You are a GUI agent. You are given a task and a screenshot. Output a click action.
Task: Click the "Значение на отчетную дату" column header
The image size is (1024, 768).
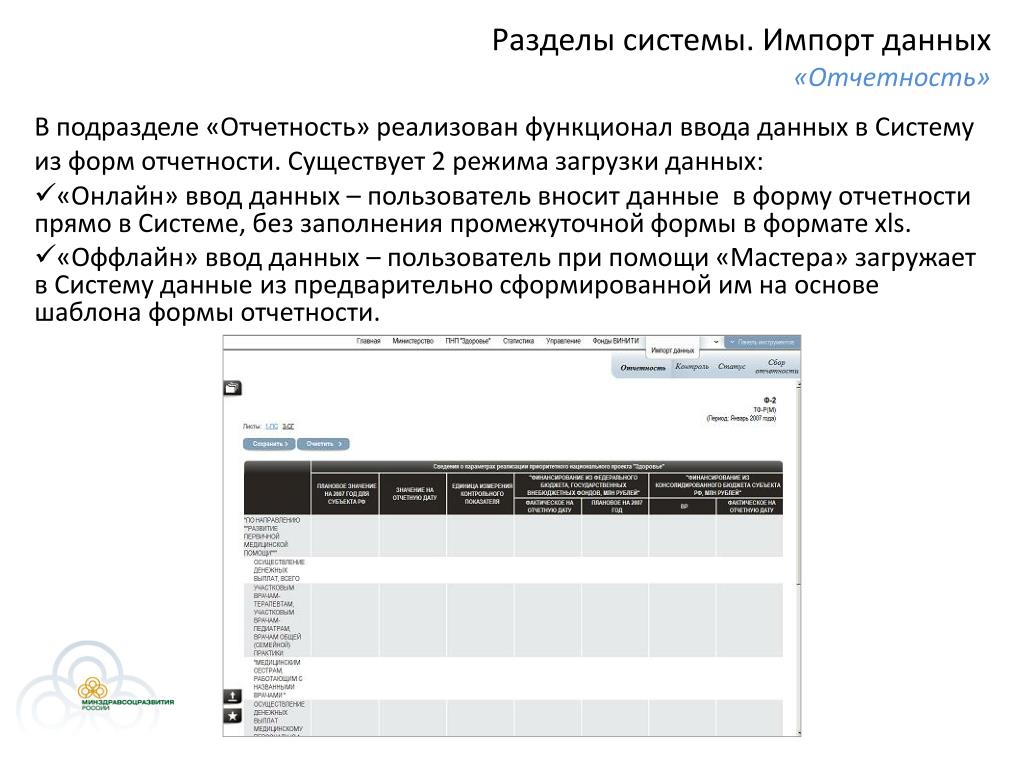click(x=414, y=494)
